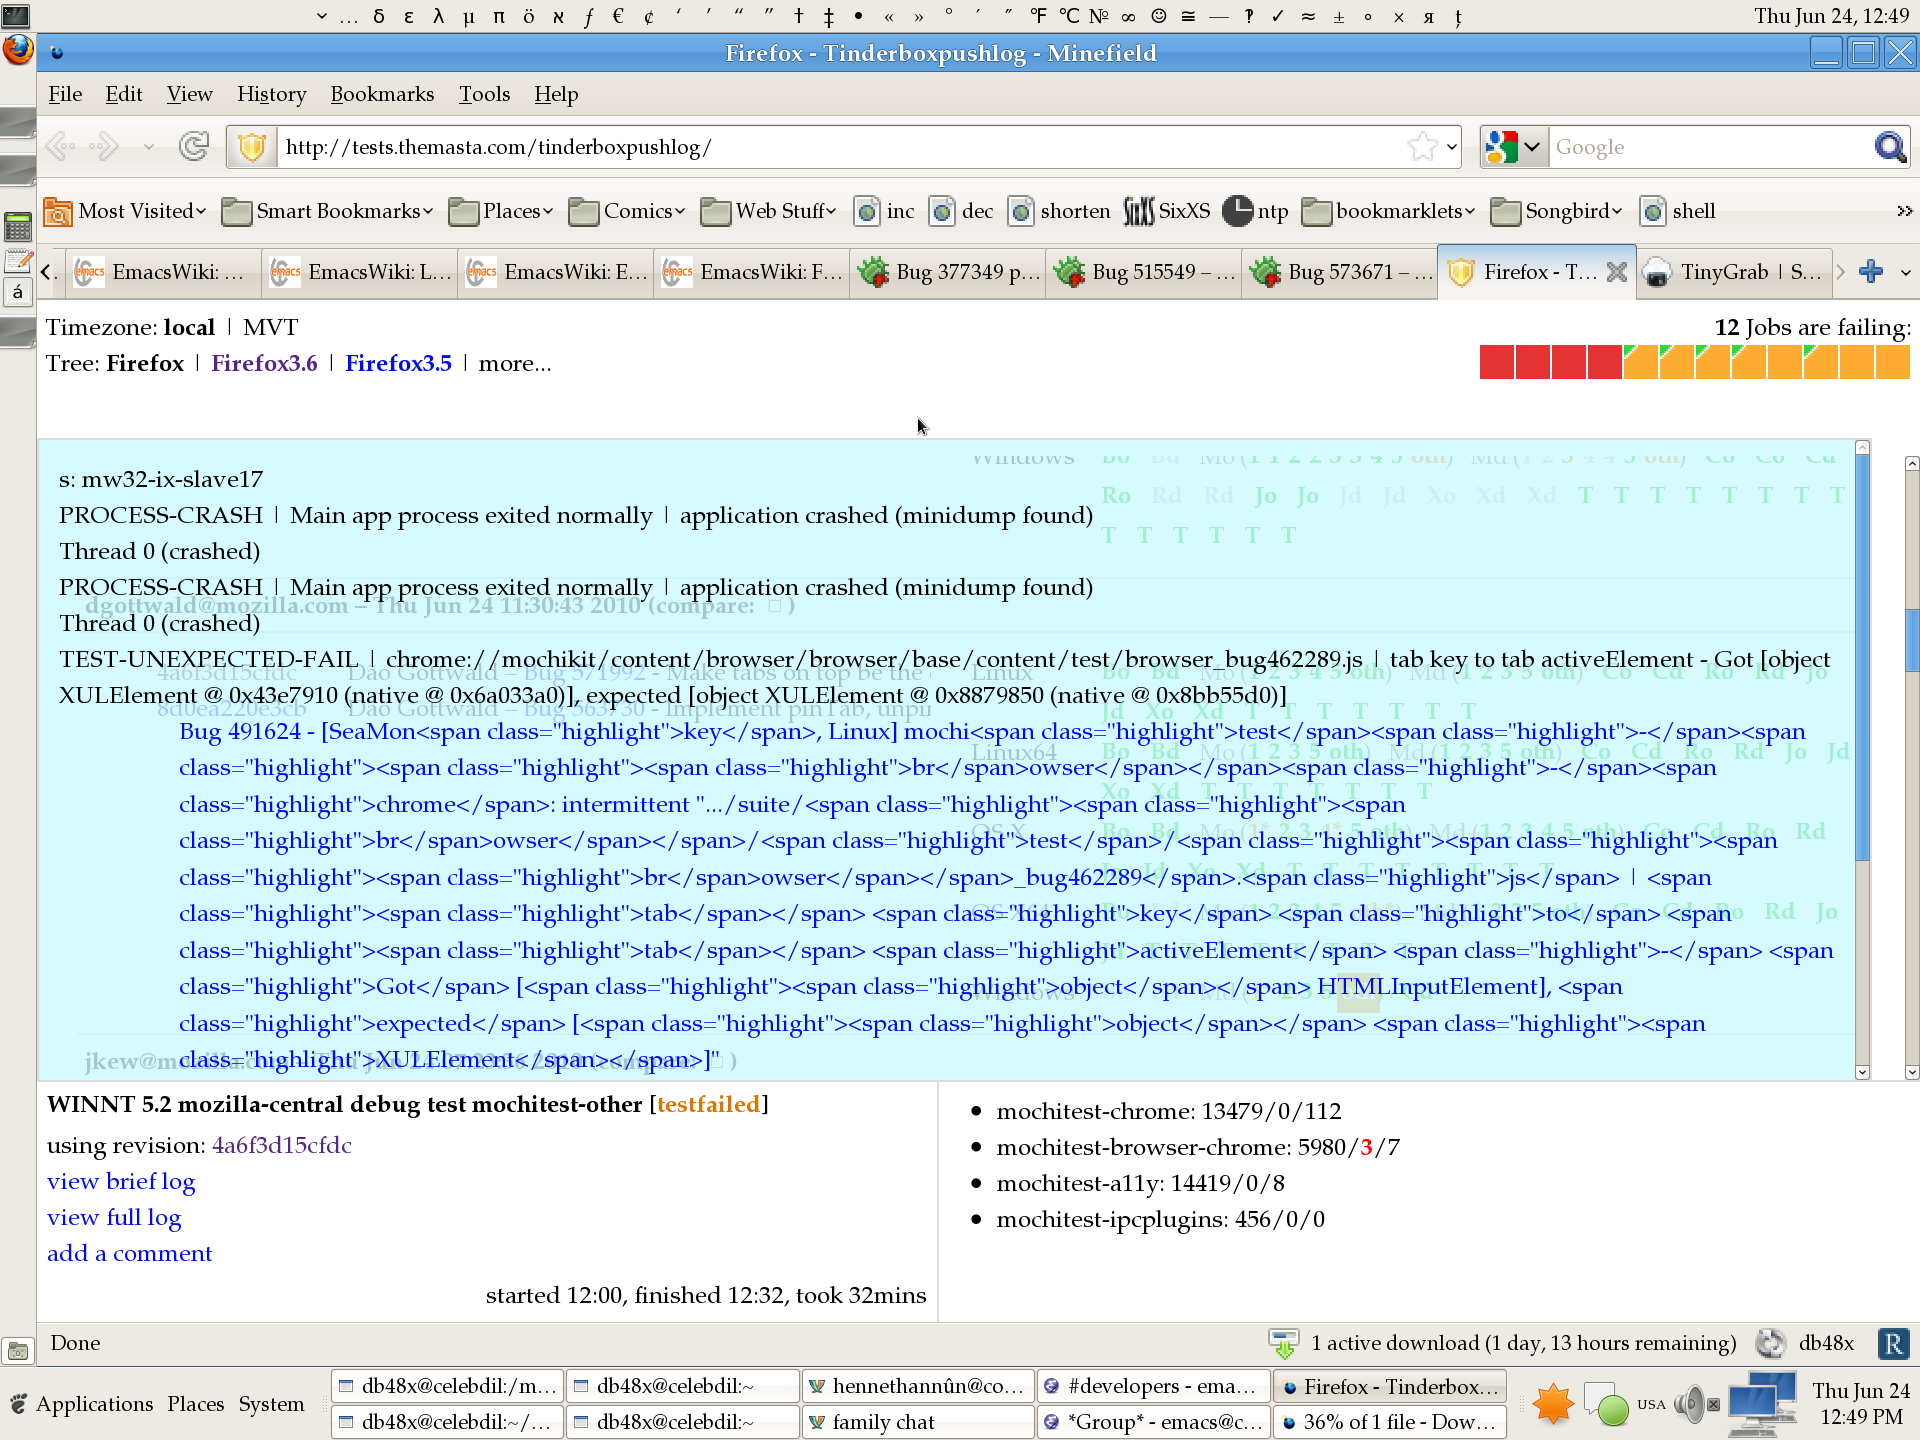Click the network computers tray icon
1920x1440 pixels.
(x=1761, y=1402)
